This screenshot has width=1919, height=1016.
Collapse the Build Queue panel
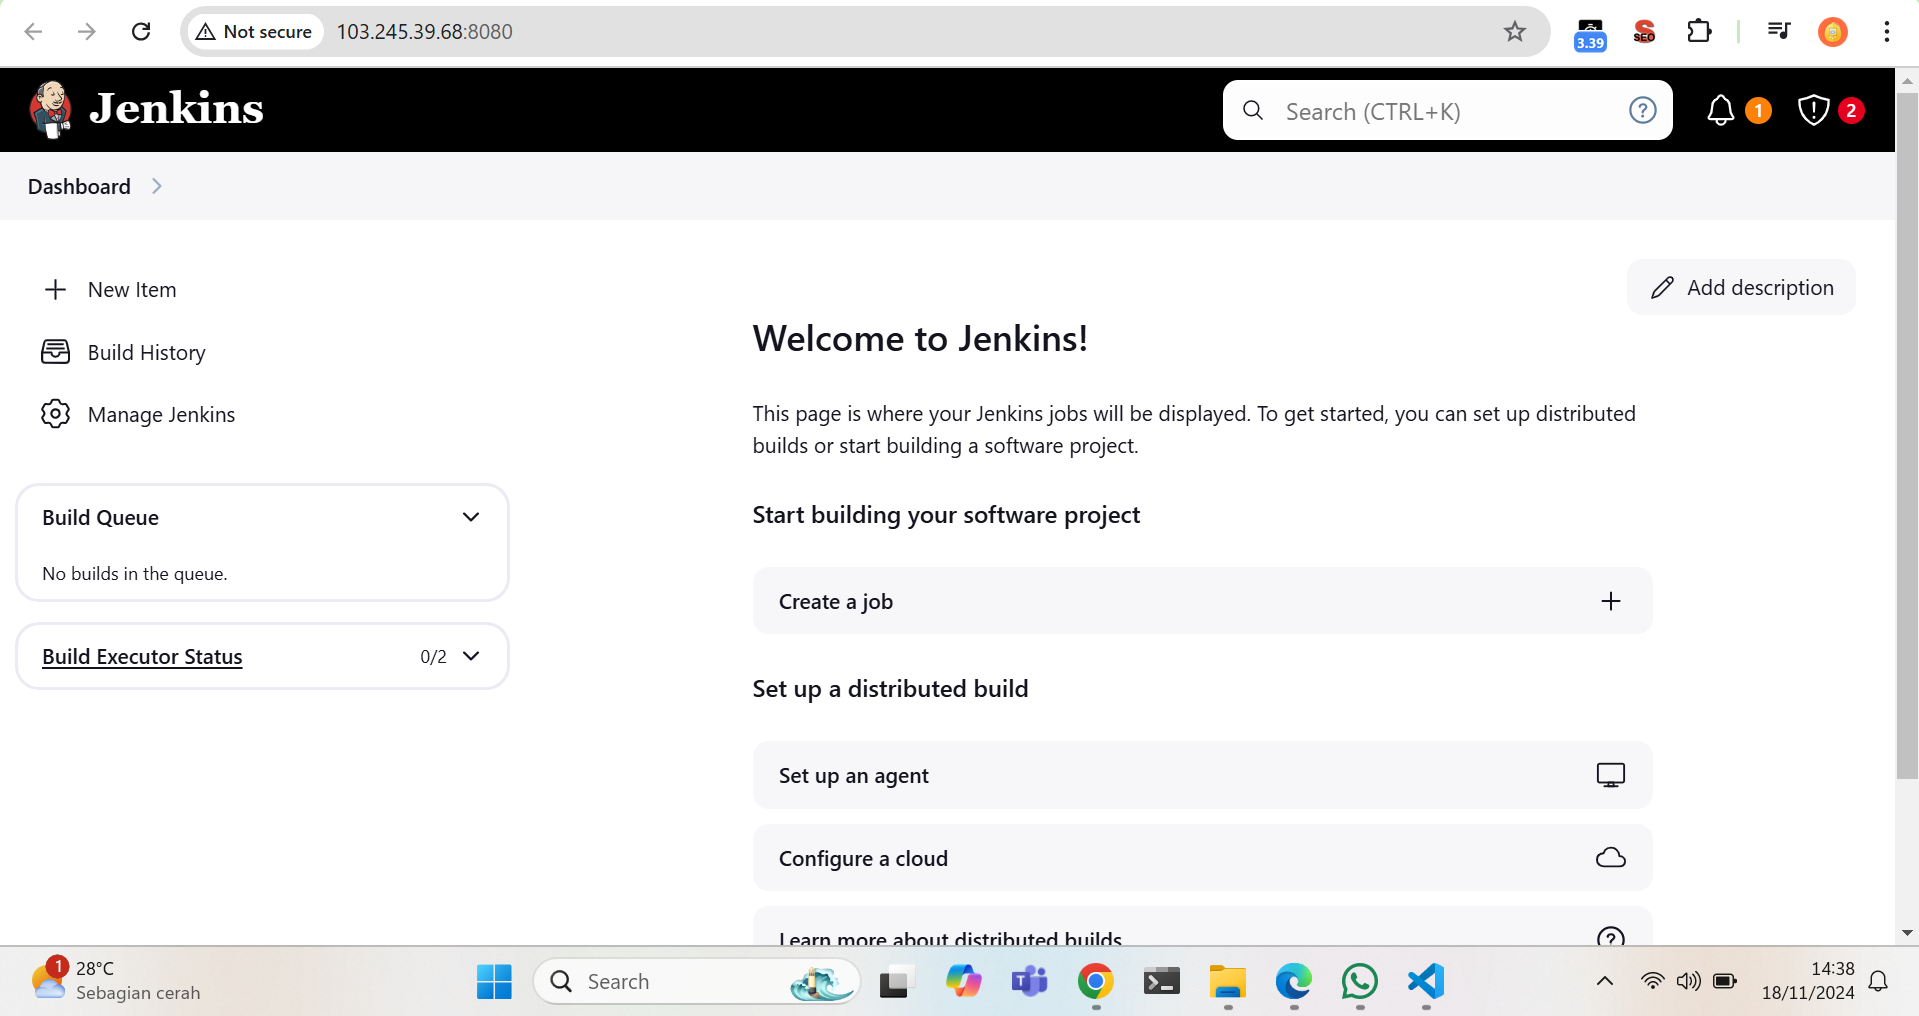click(x=471, y=517)
